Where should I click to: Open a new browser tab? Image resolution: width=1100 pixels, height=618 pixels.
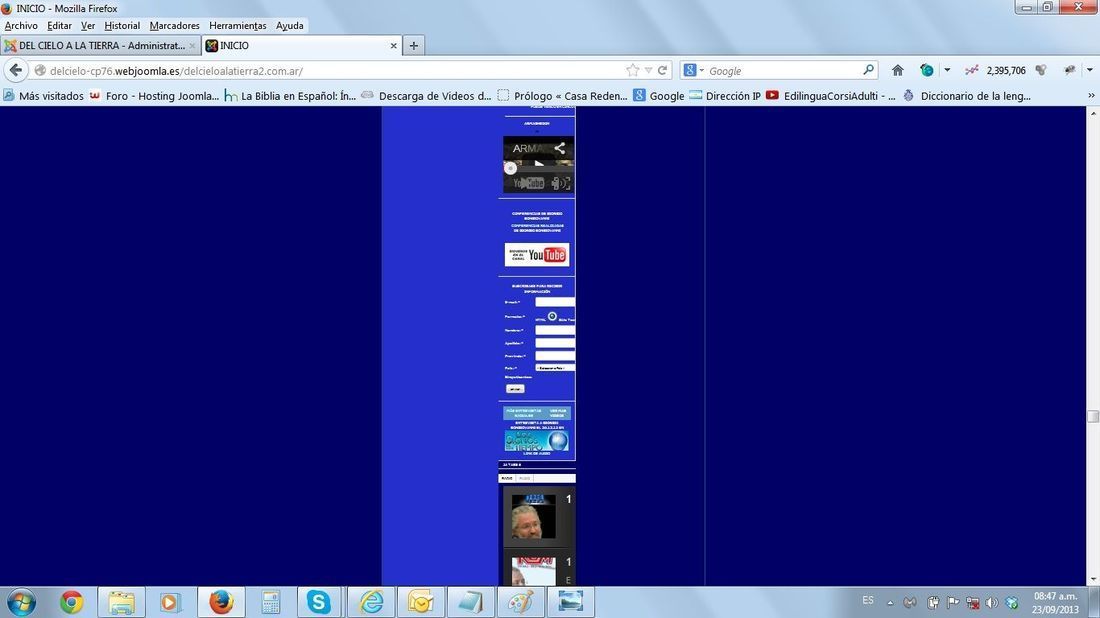[x=414, y=46]
